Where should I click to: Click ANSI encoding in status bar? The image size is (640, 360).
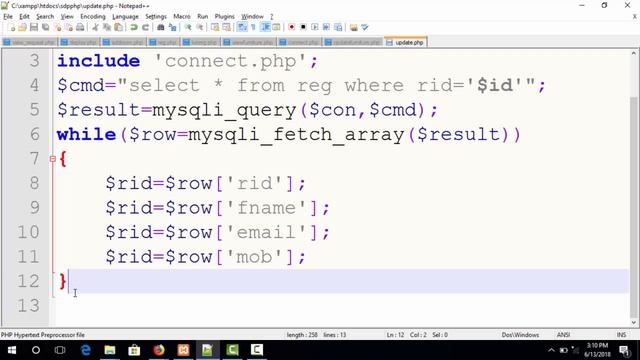coord(563,335)
